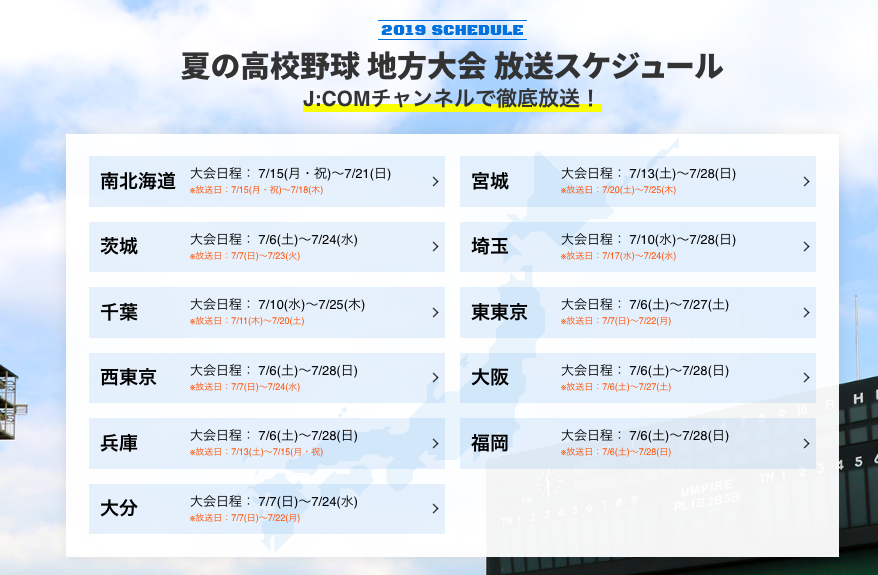Open the 南北海道 schedule chevron arrow
Viewport: 878px width, 575px height.
435,181
